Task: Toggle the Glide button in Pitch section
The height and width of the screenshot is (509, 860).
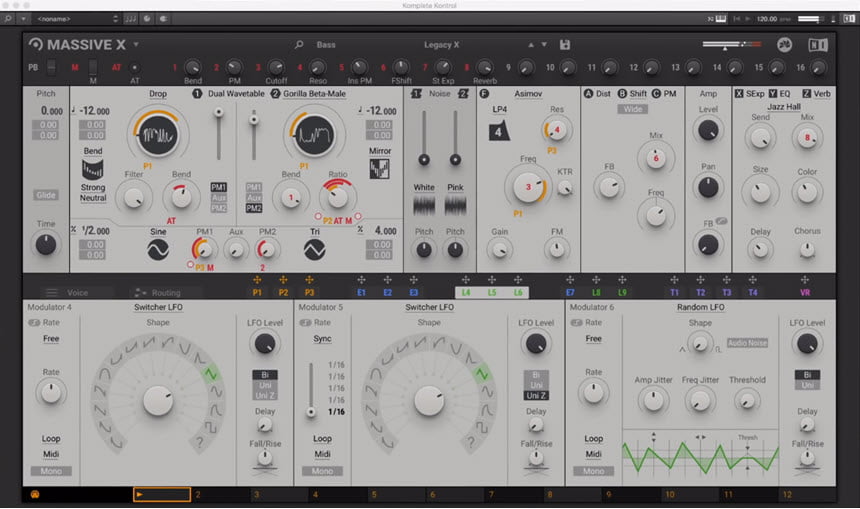Action: click(46, 195)
